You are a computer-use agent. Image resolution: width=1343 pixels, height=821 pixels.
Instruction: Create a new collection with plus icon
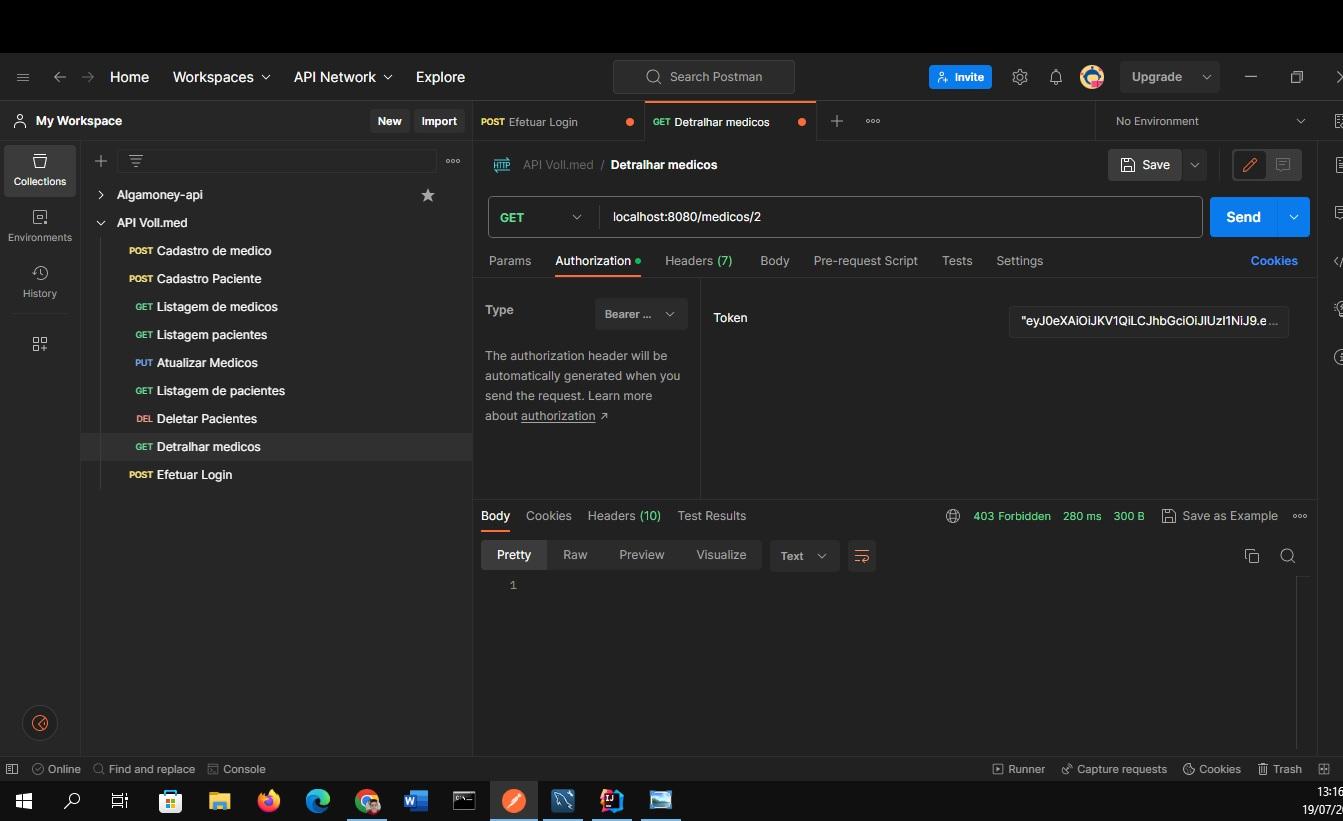[x=101, y=161]
